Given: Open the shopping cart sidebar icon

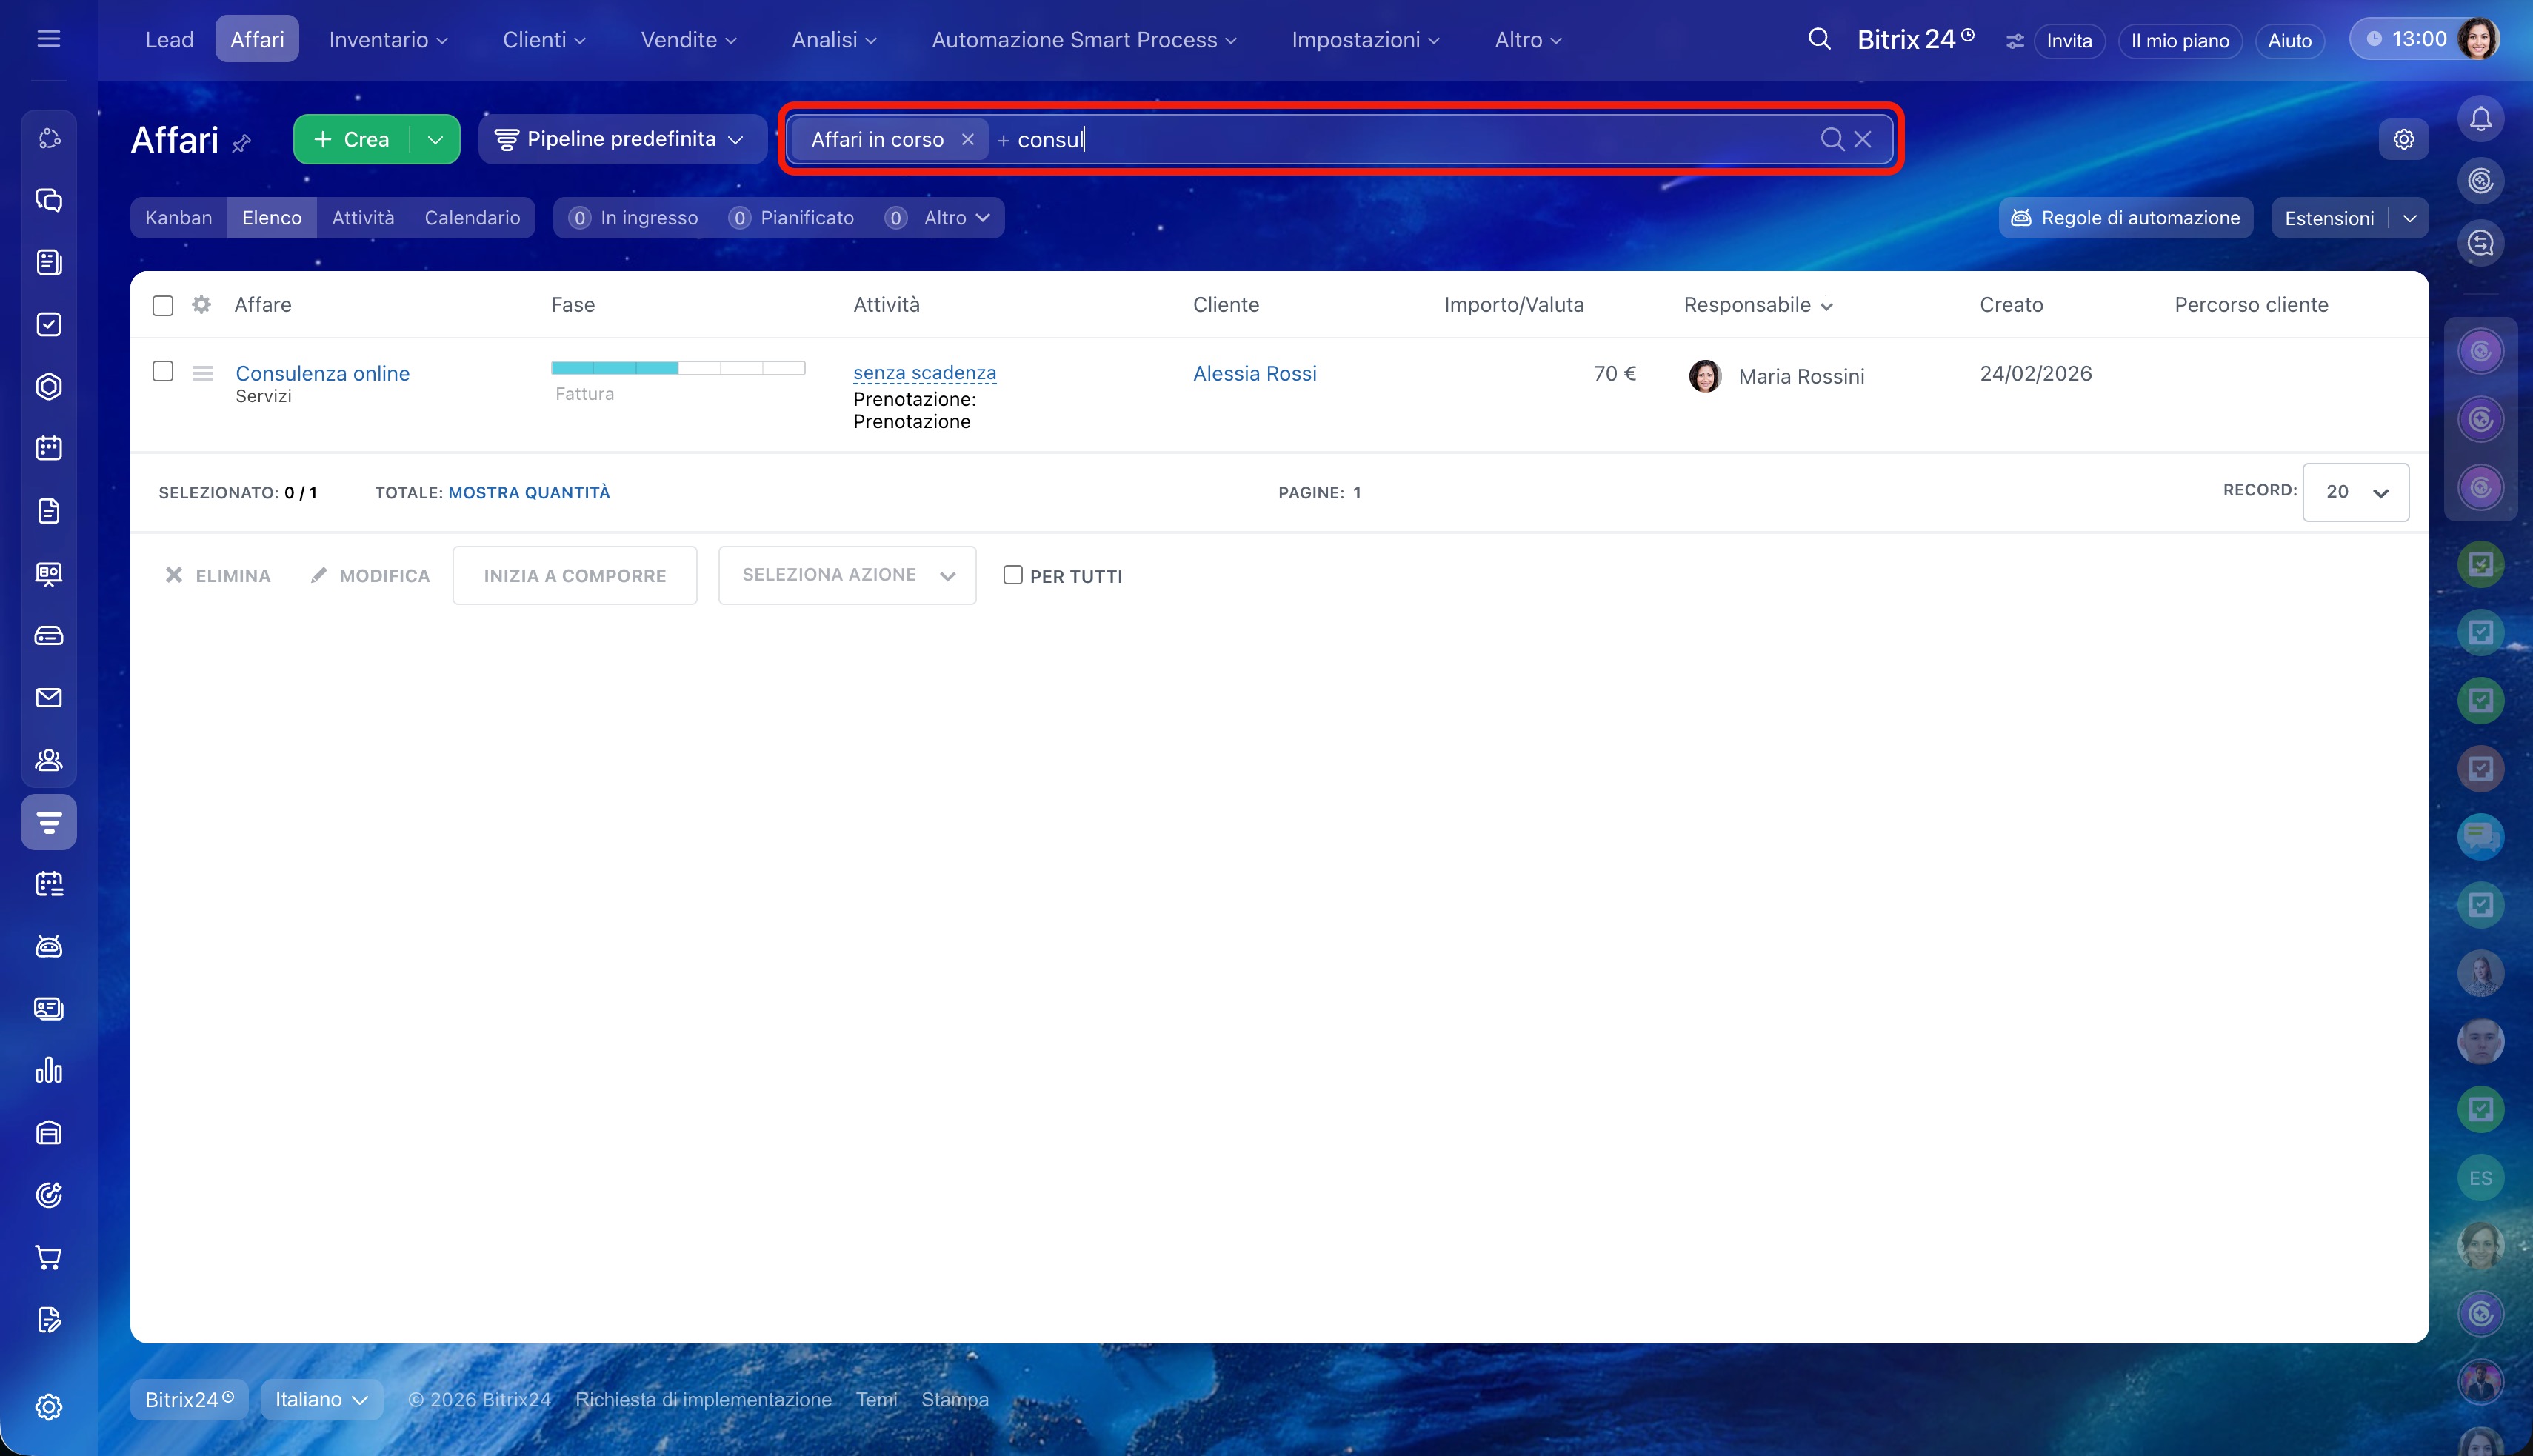Looking at the screenshot, I should pyautogui.click(x=48, y=1257).
